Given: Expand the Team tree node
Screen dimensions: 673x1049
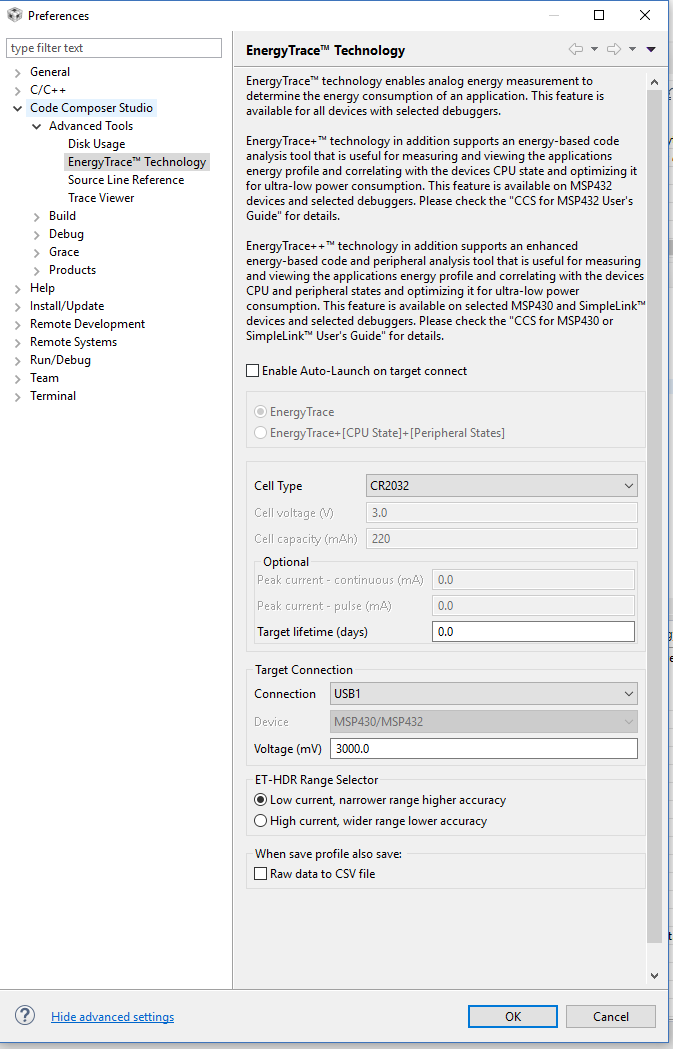Looking at the screenshot, I should (x=17, y=379).
